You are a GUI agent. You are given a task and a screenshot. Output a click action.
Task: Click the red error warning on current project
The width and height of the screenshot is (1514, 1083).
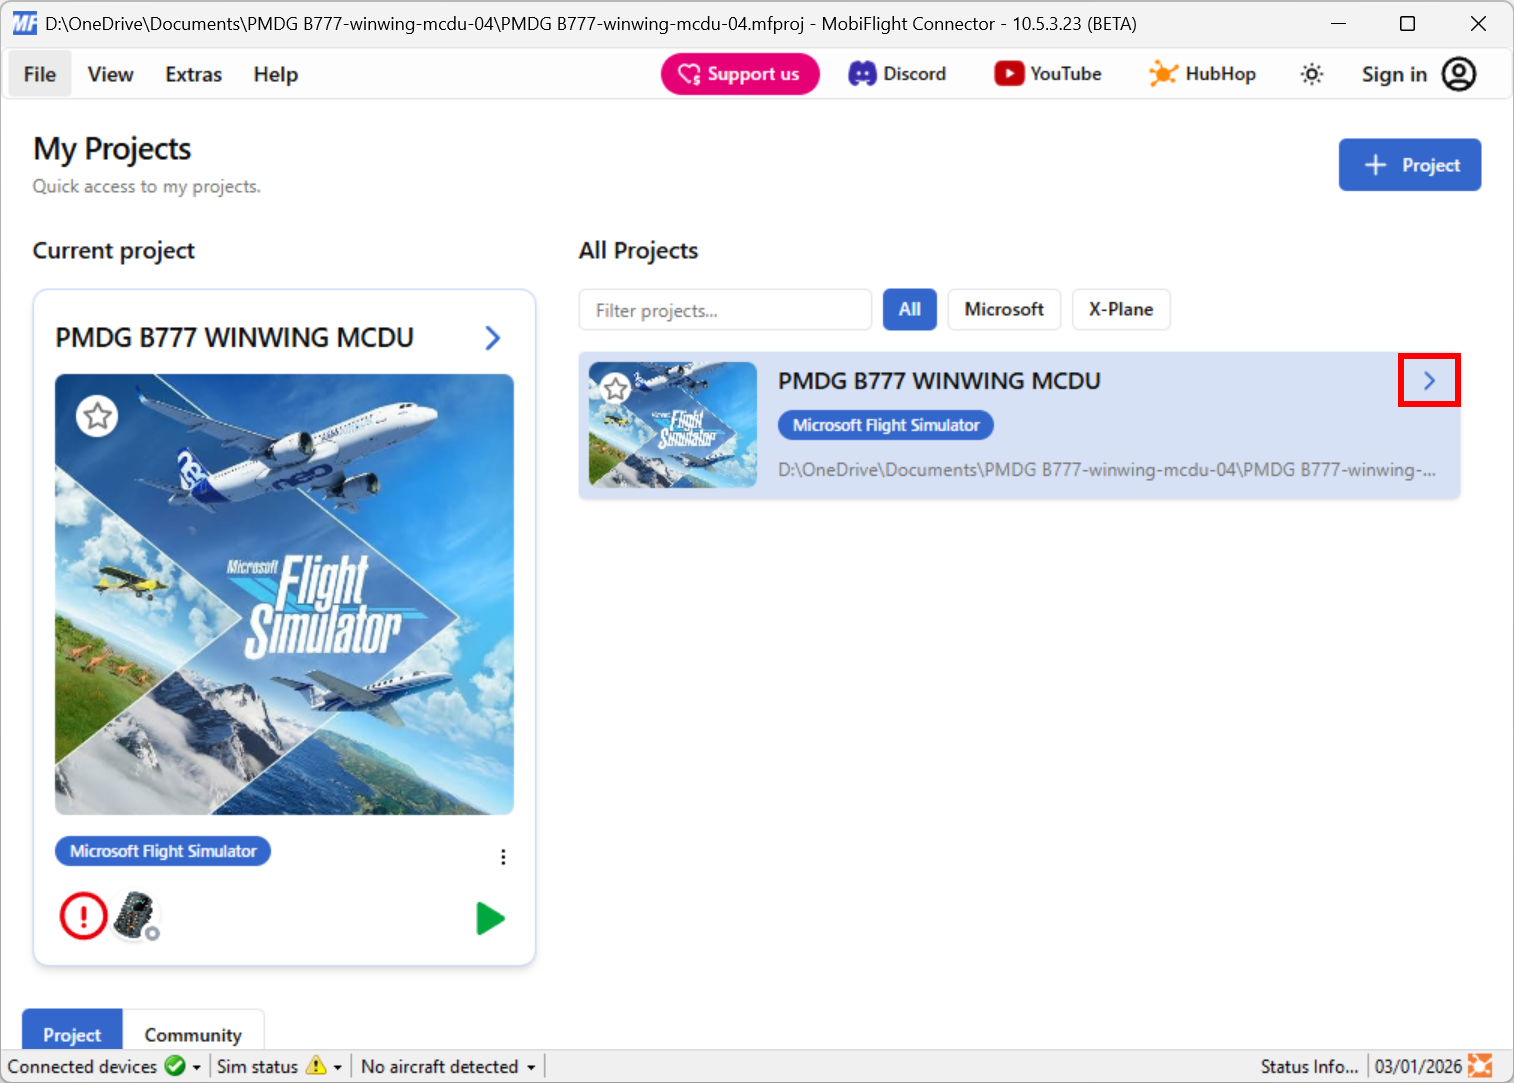pos(83,915)
